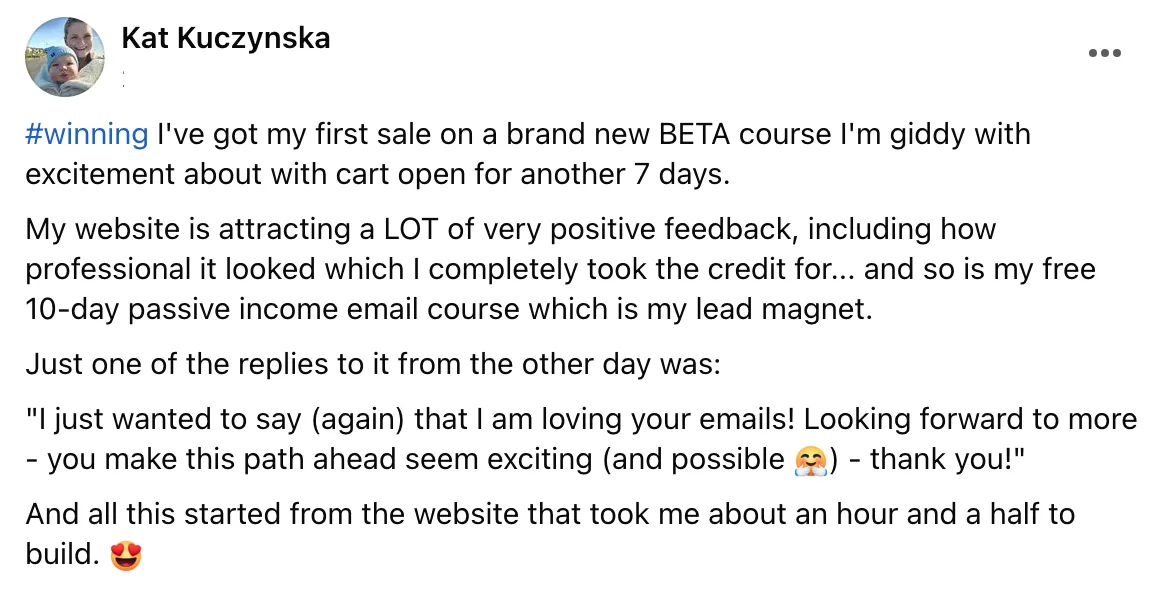Open the #winning hashtag link
The width and height of the screenshot is (1162, 590).
(87, 134)
